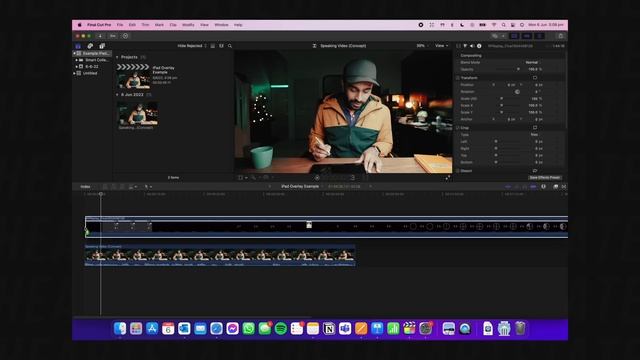This screenshot has height=360, width=640.
Task: Click the connect clip edit button
Action: (x=105, y=187)
